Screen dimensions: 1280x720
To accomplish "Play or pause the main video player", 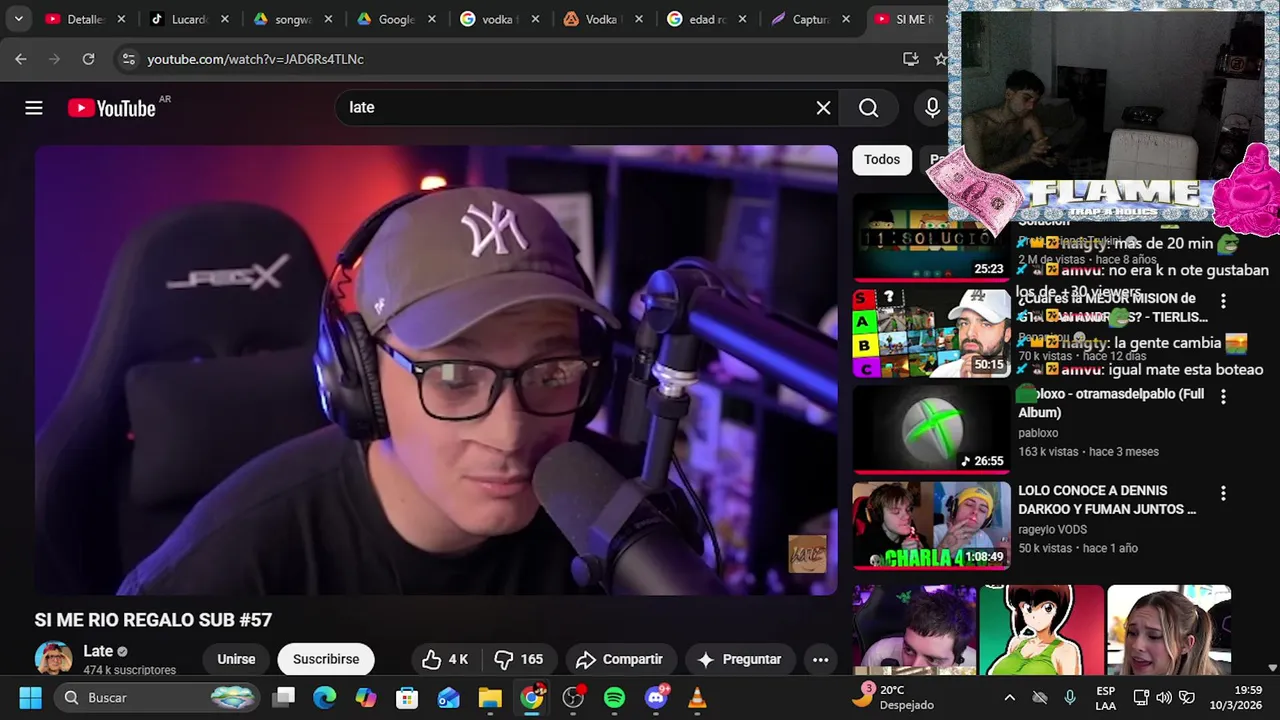I will click(436, 370).
